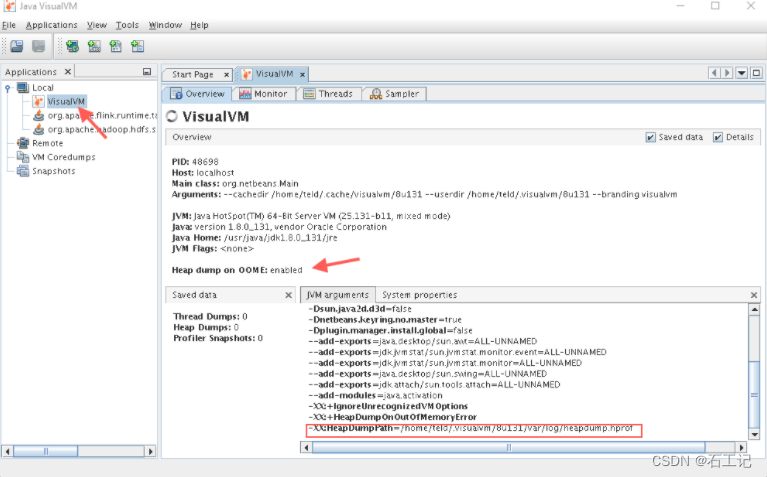
Task: Click Add Application Snapshot toolbar icon
Action: [137, 46]
